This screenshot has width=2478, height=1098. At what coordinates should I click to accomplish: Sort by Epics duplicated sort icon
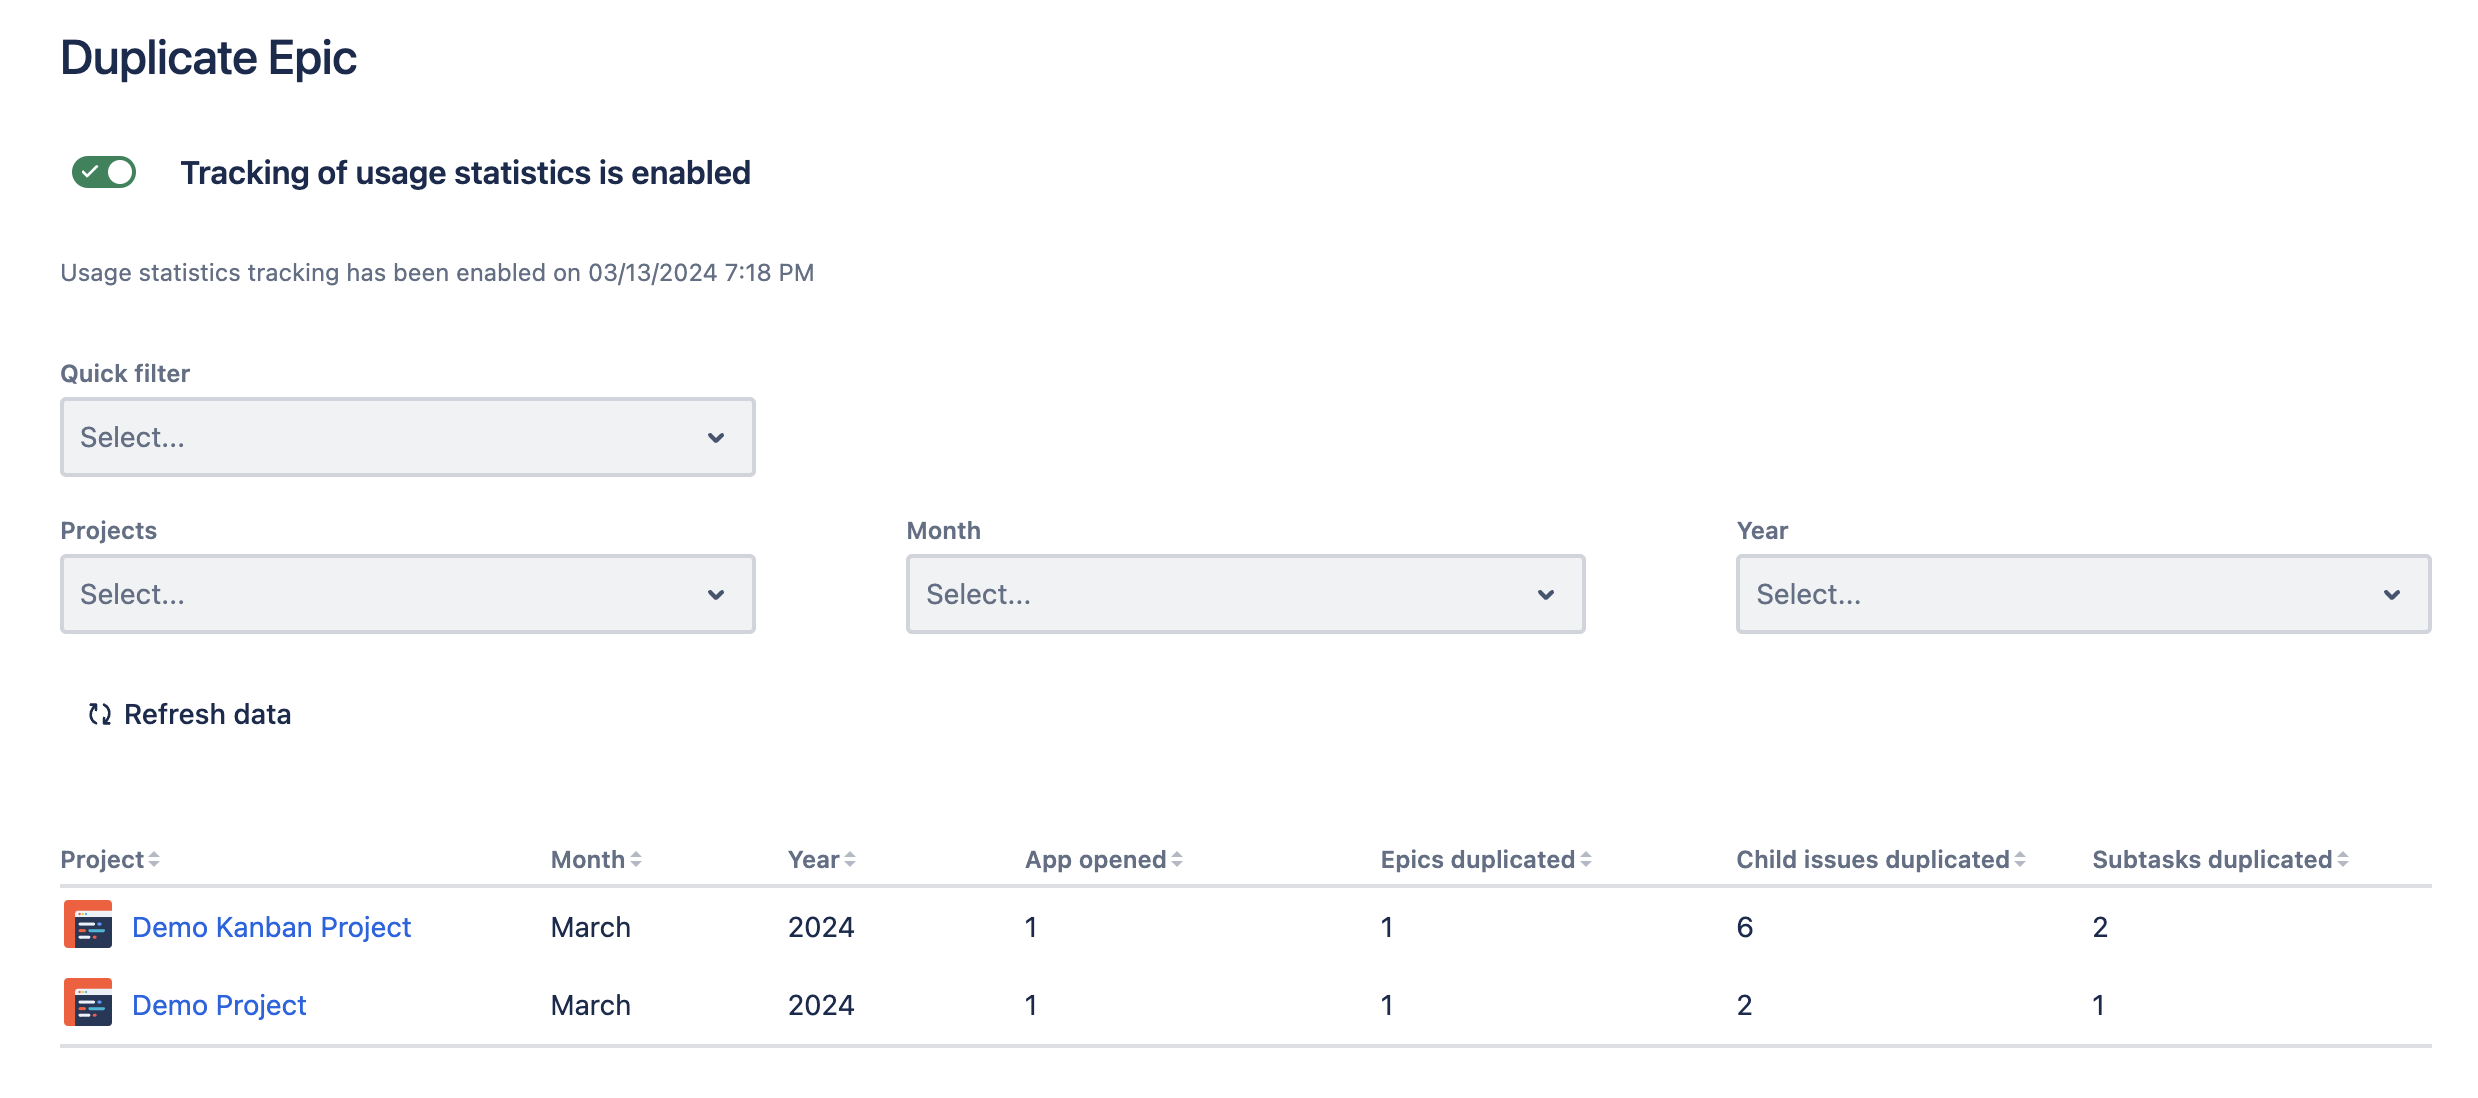pyautogui.click(x=1586, y=860)
